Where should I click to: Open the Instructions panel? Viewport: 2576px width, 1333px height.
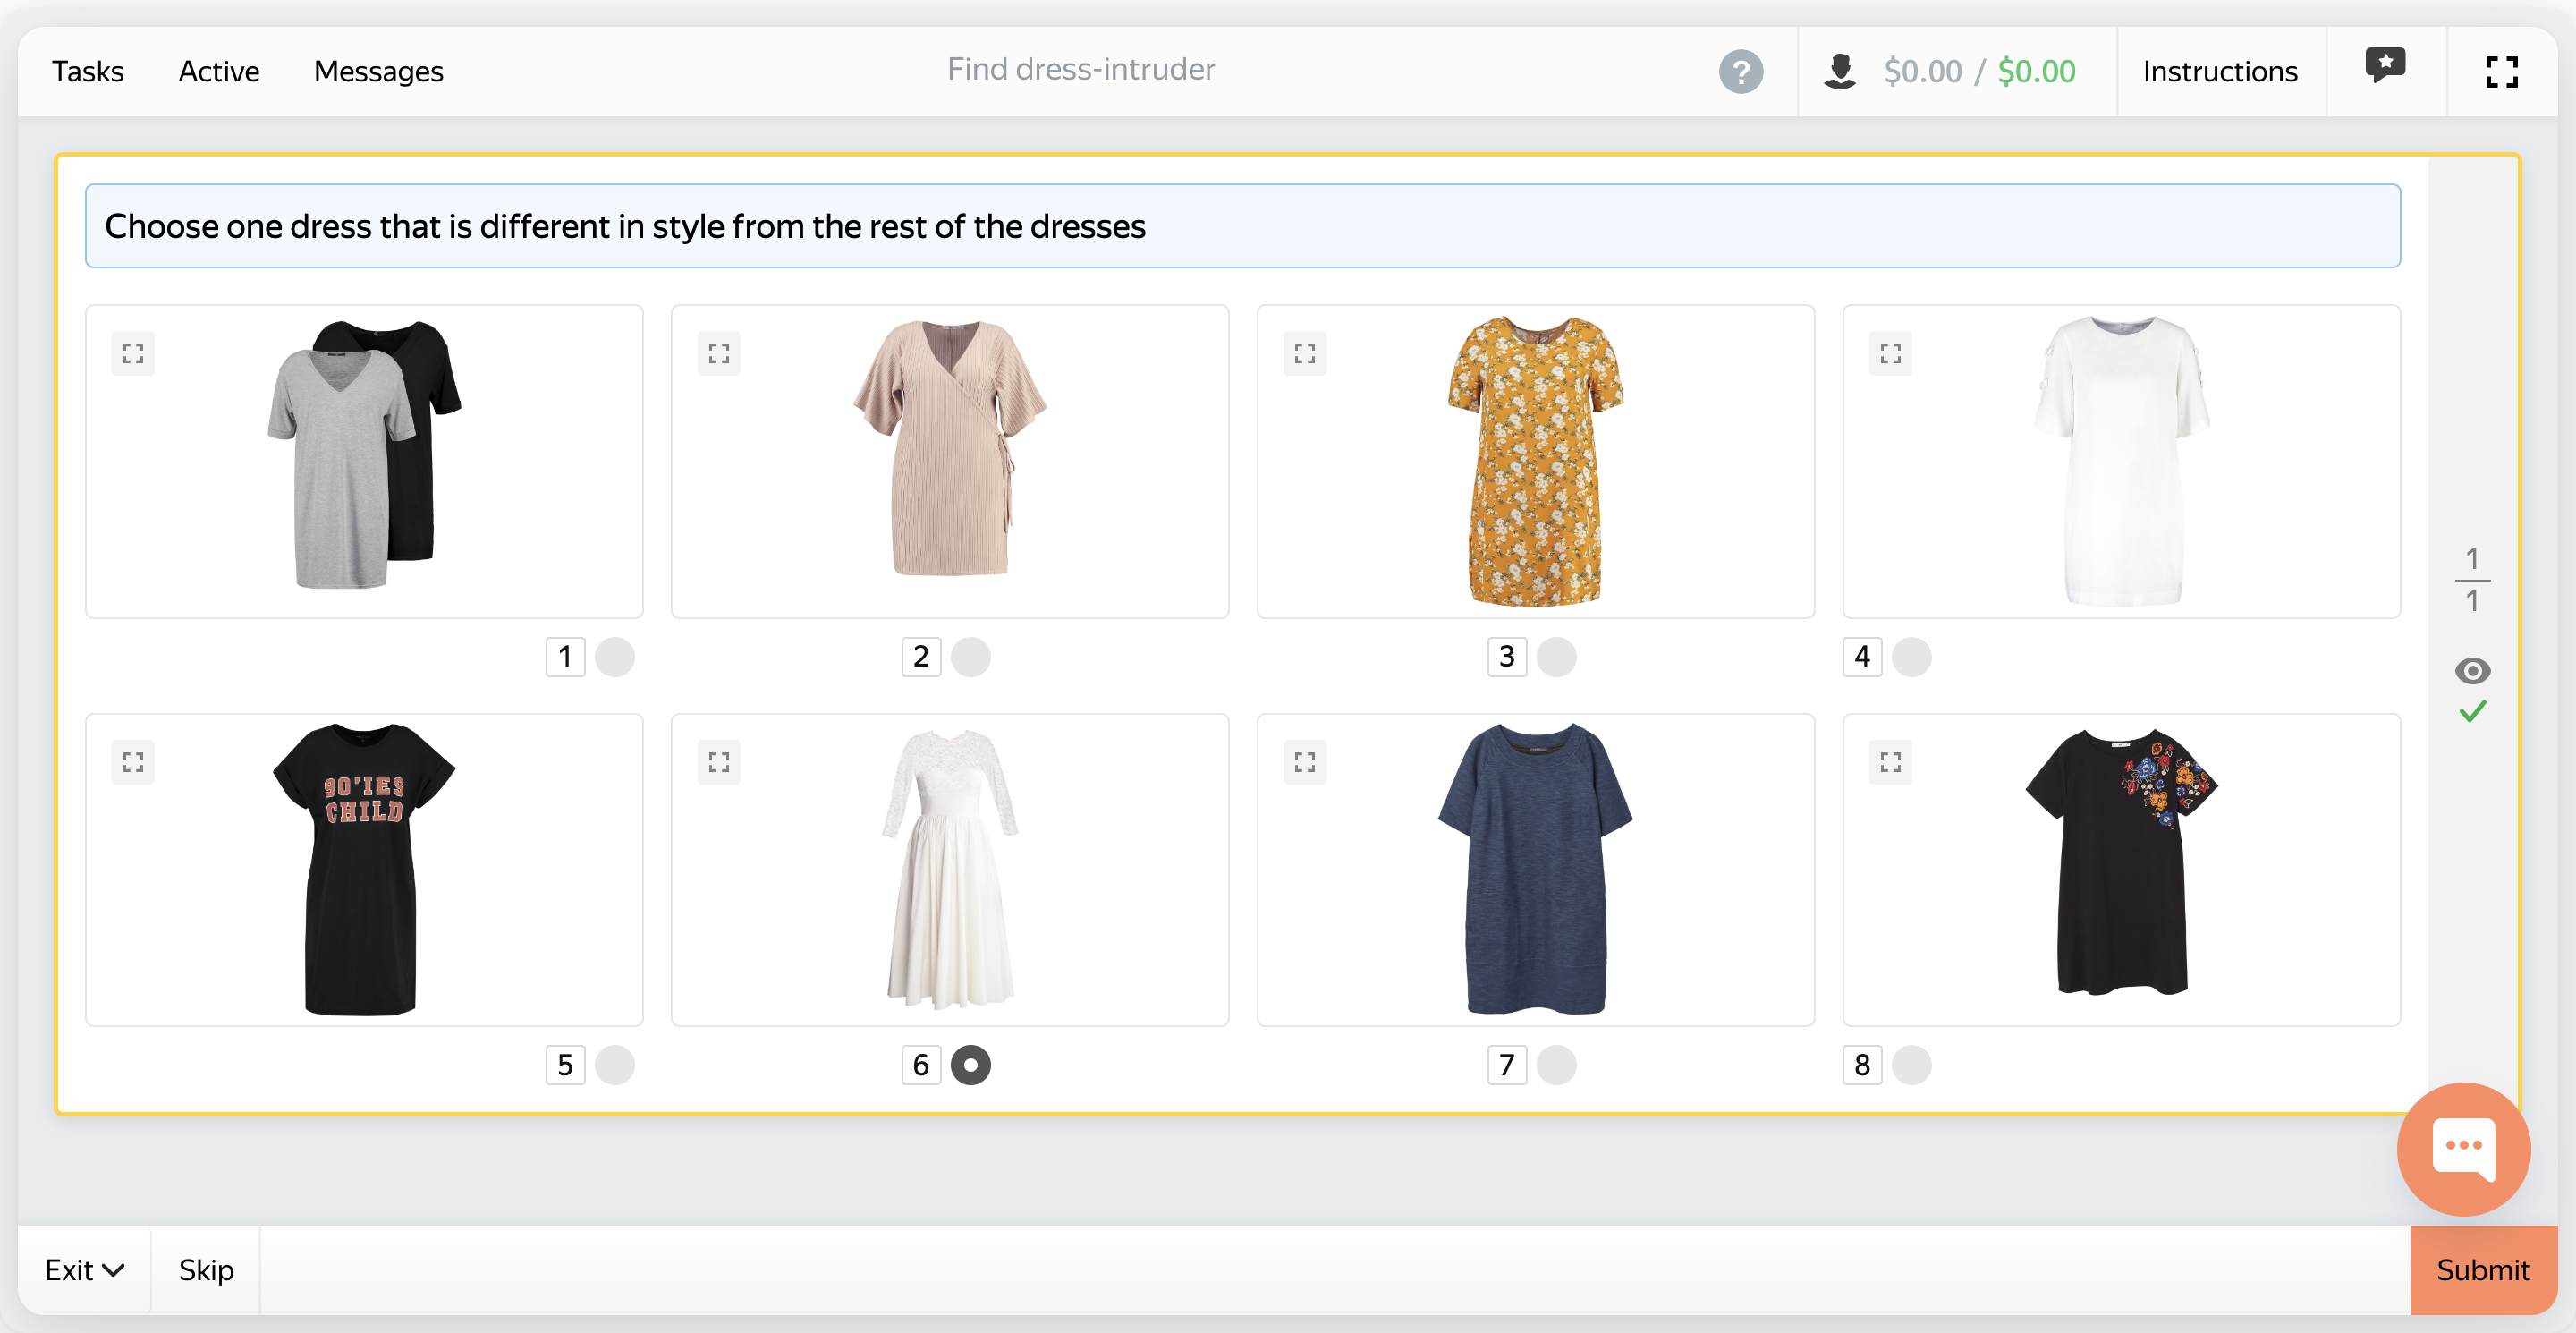pos(2219,72)
